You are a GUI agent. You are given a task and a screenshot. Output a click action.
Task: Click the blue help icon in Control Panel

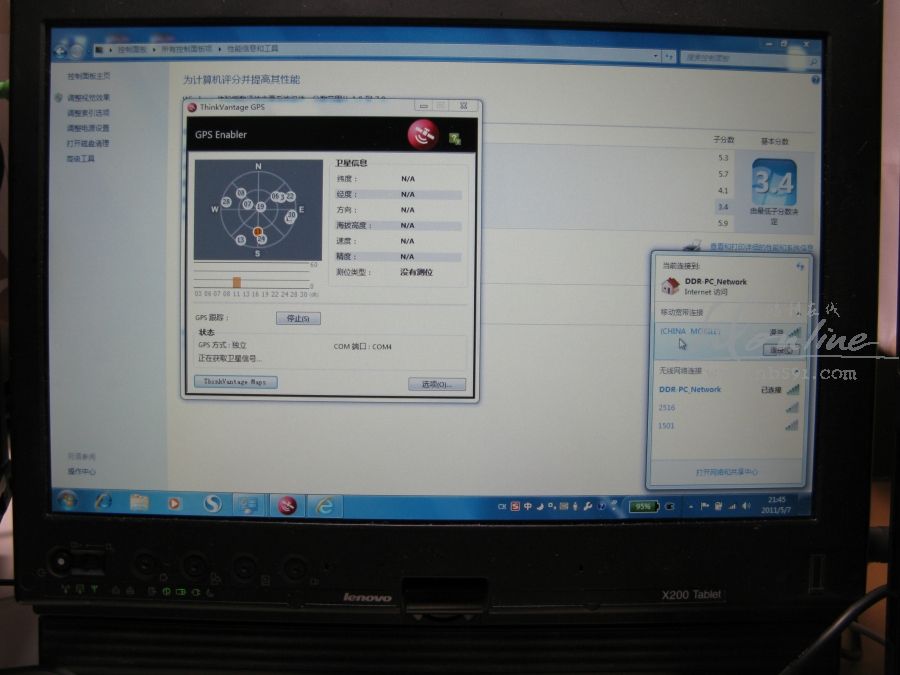click(816, 80)
